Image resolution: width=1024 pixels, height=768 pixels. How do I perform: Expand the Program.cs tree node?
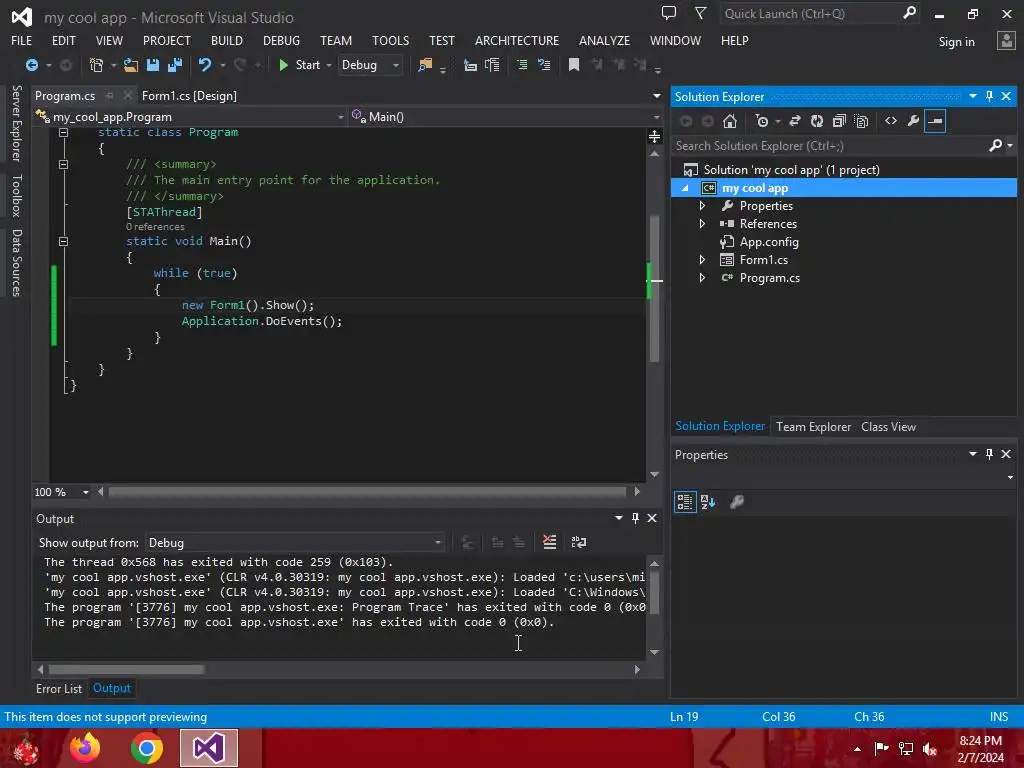click(702, 278)
